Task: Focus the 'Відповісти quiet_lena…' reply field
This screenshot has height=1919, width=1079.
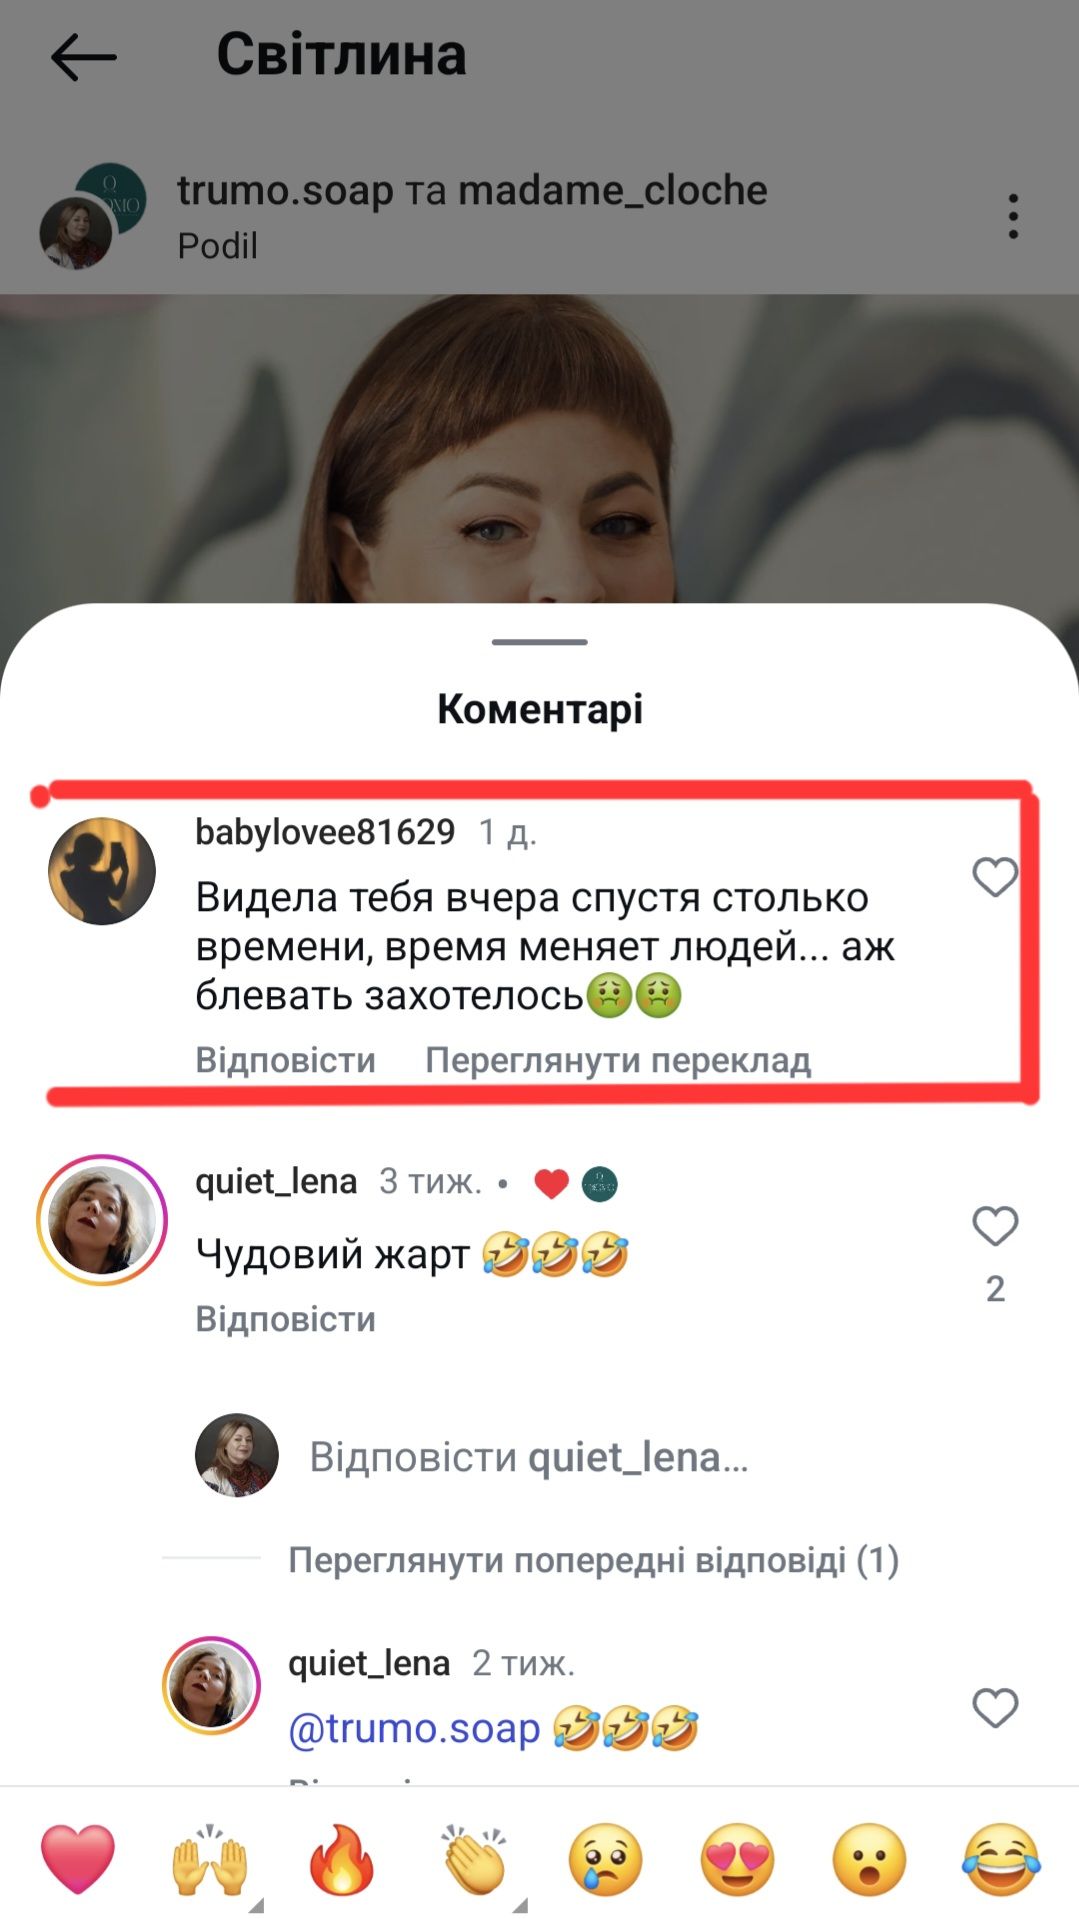Action: tap(528, 1457)
